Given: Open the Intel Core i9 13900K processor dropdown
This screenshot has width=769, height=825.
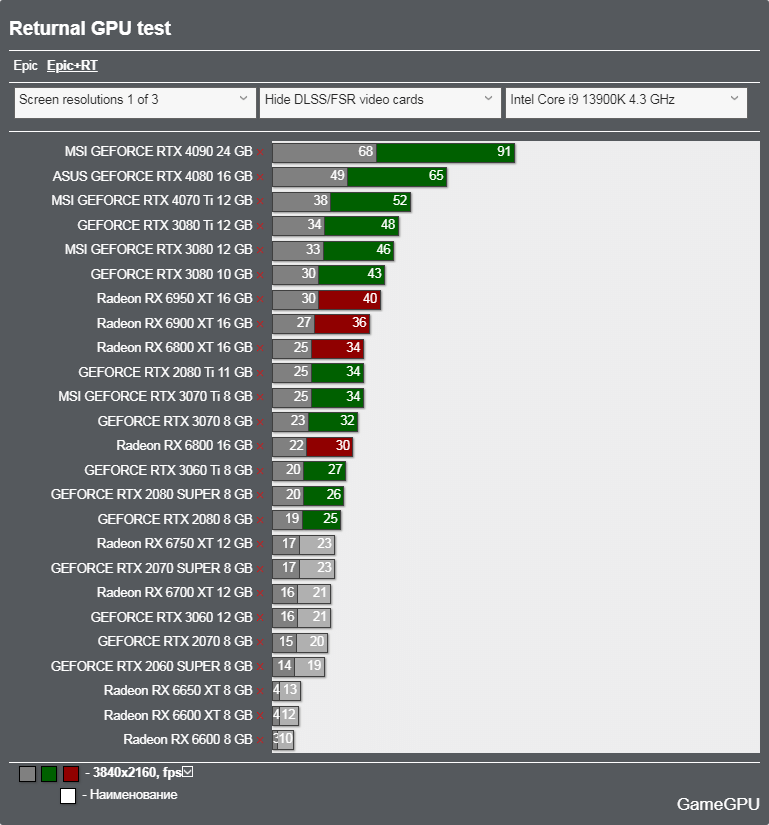Looking at the screenshot, I should coord(626,103).
